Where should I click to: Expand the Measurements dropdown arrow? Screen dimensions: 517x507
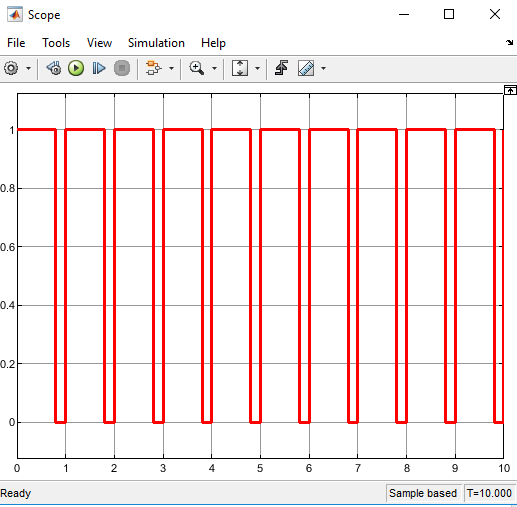[323, 68]
